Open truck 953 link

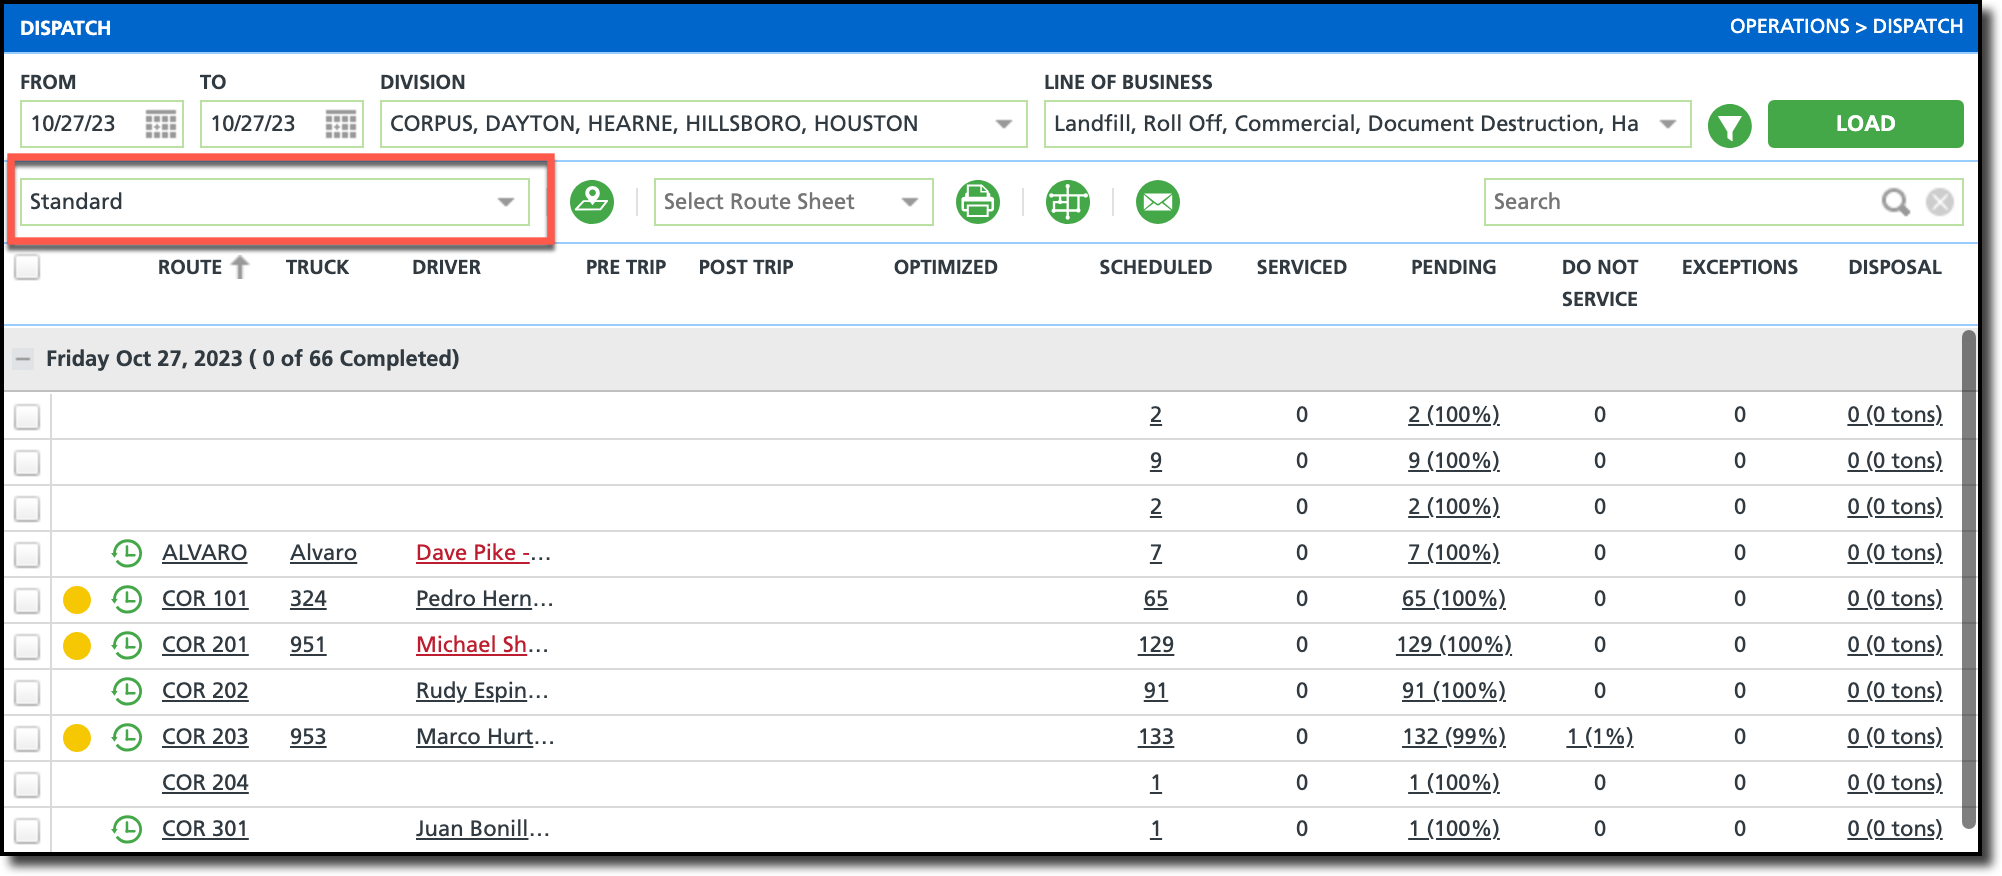(x=308, y=737)
